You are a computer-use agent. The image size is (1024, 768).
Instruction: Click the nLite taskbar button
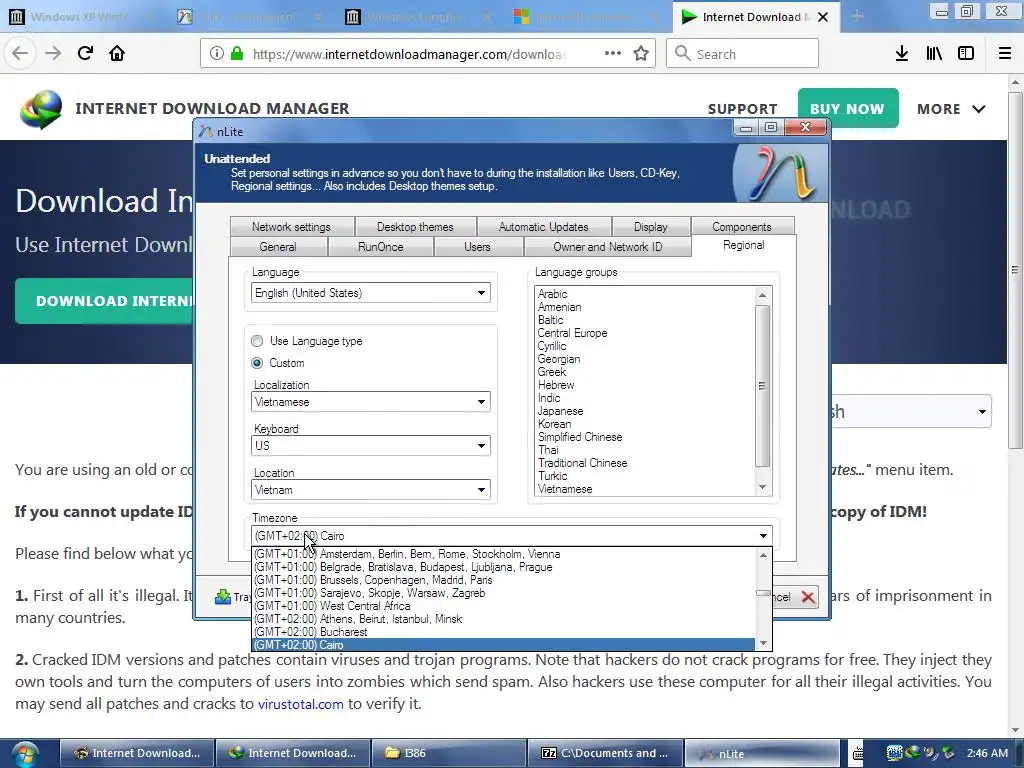pyautogui.click(x=761, y=753)
